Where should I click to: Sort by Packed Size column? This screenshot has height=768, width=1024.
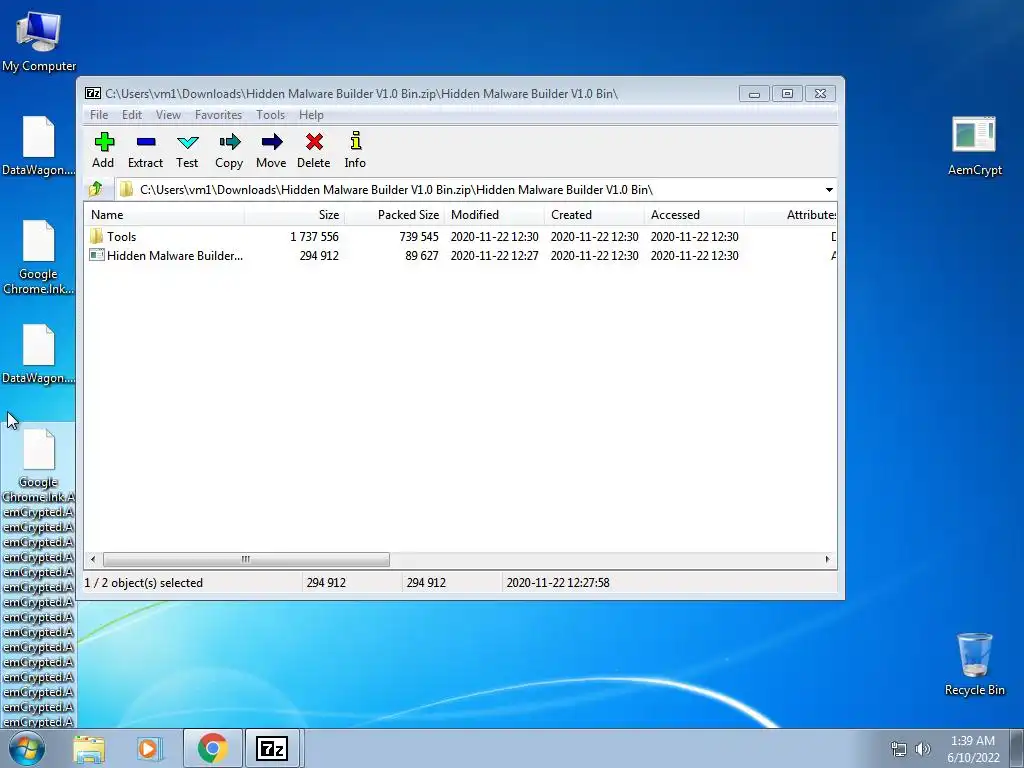pyautogui.click(x=394, y=215)
